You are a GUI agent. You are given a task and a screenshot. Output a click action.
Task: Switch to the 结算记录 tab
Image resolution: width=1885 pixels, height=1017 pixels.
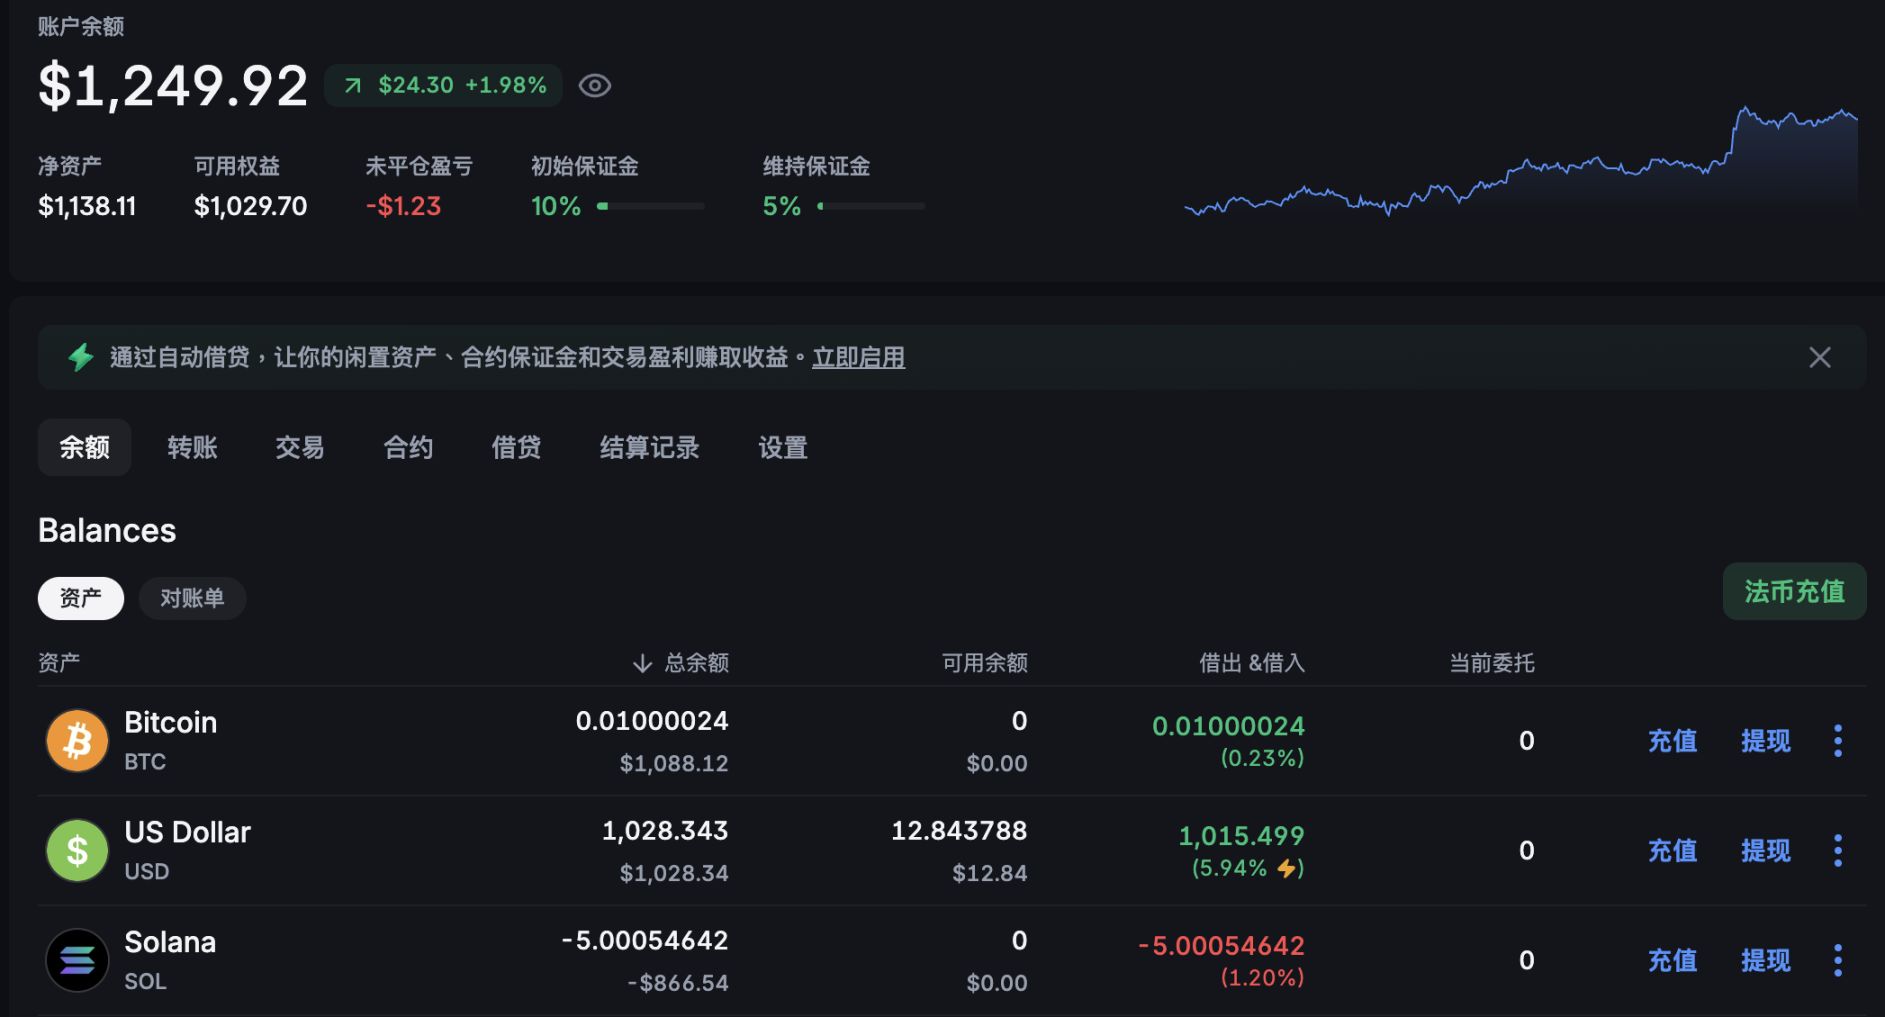click(649, 447)
